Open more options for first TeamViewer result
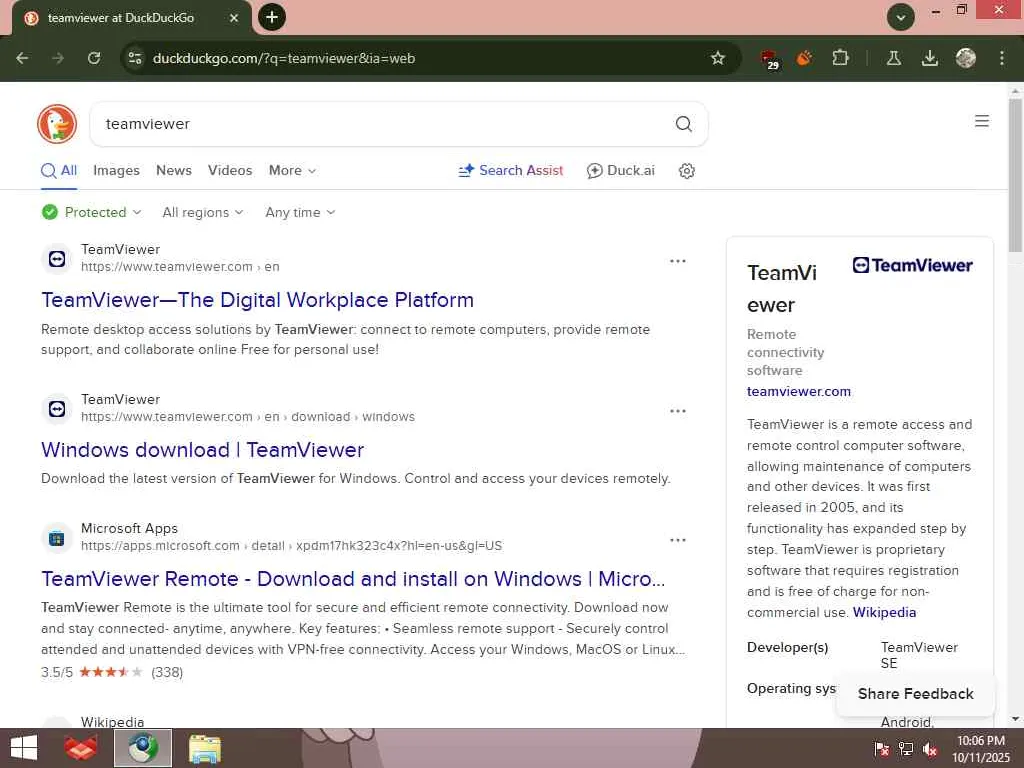This screenshot has width=1024, height=768. point(678,261)
